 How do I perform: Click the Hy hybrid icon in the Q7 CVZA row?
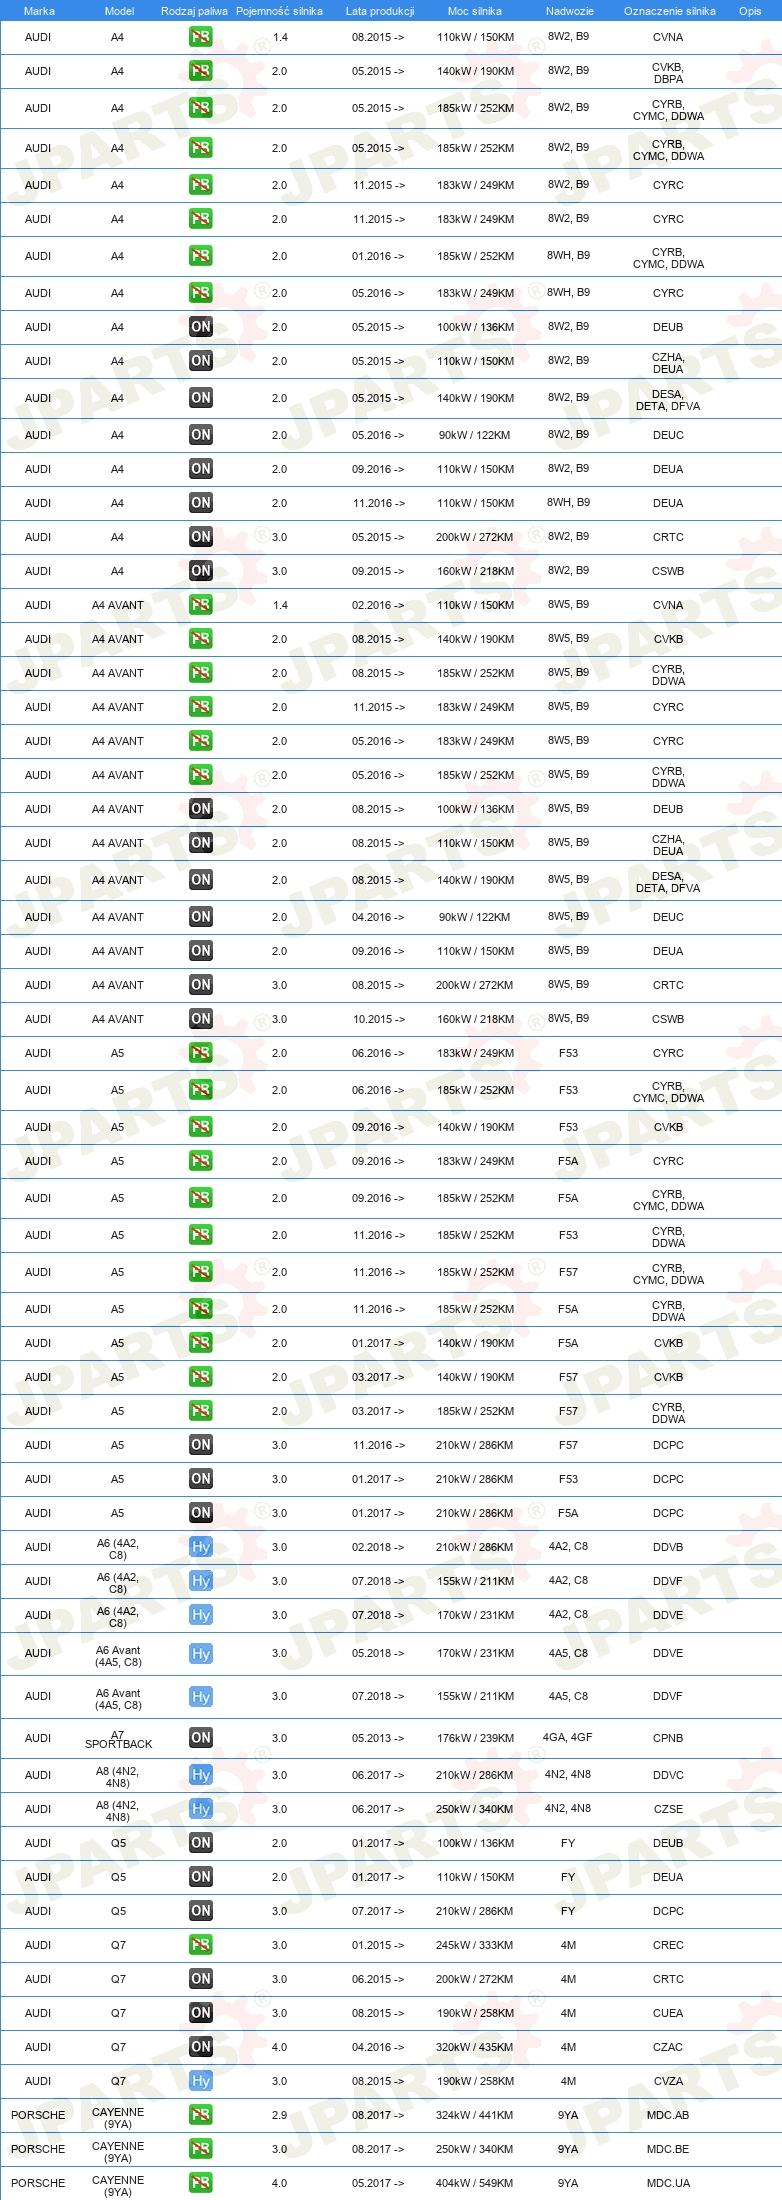[201, 2081]
